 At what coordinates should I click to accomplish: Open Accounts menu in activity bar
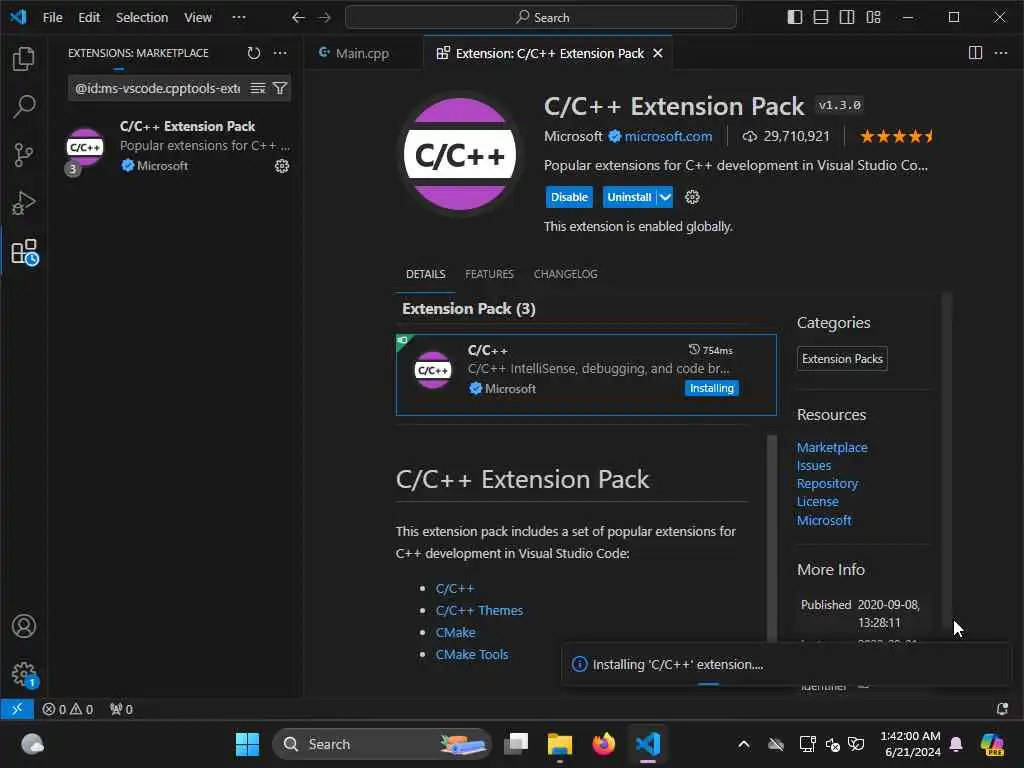(x=24, y=626)
